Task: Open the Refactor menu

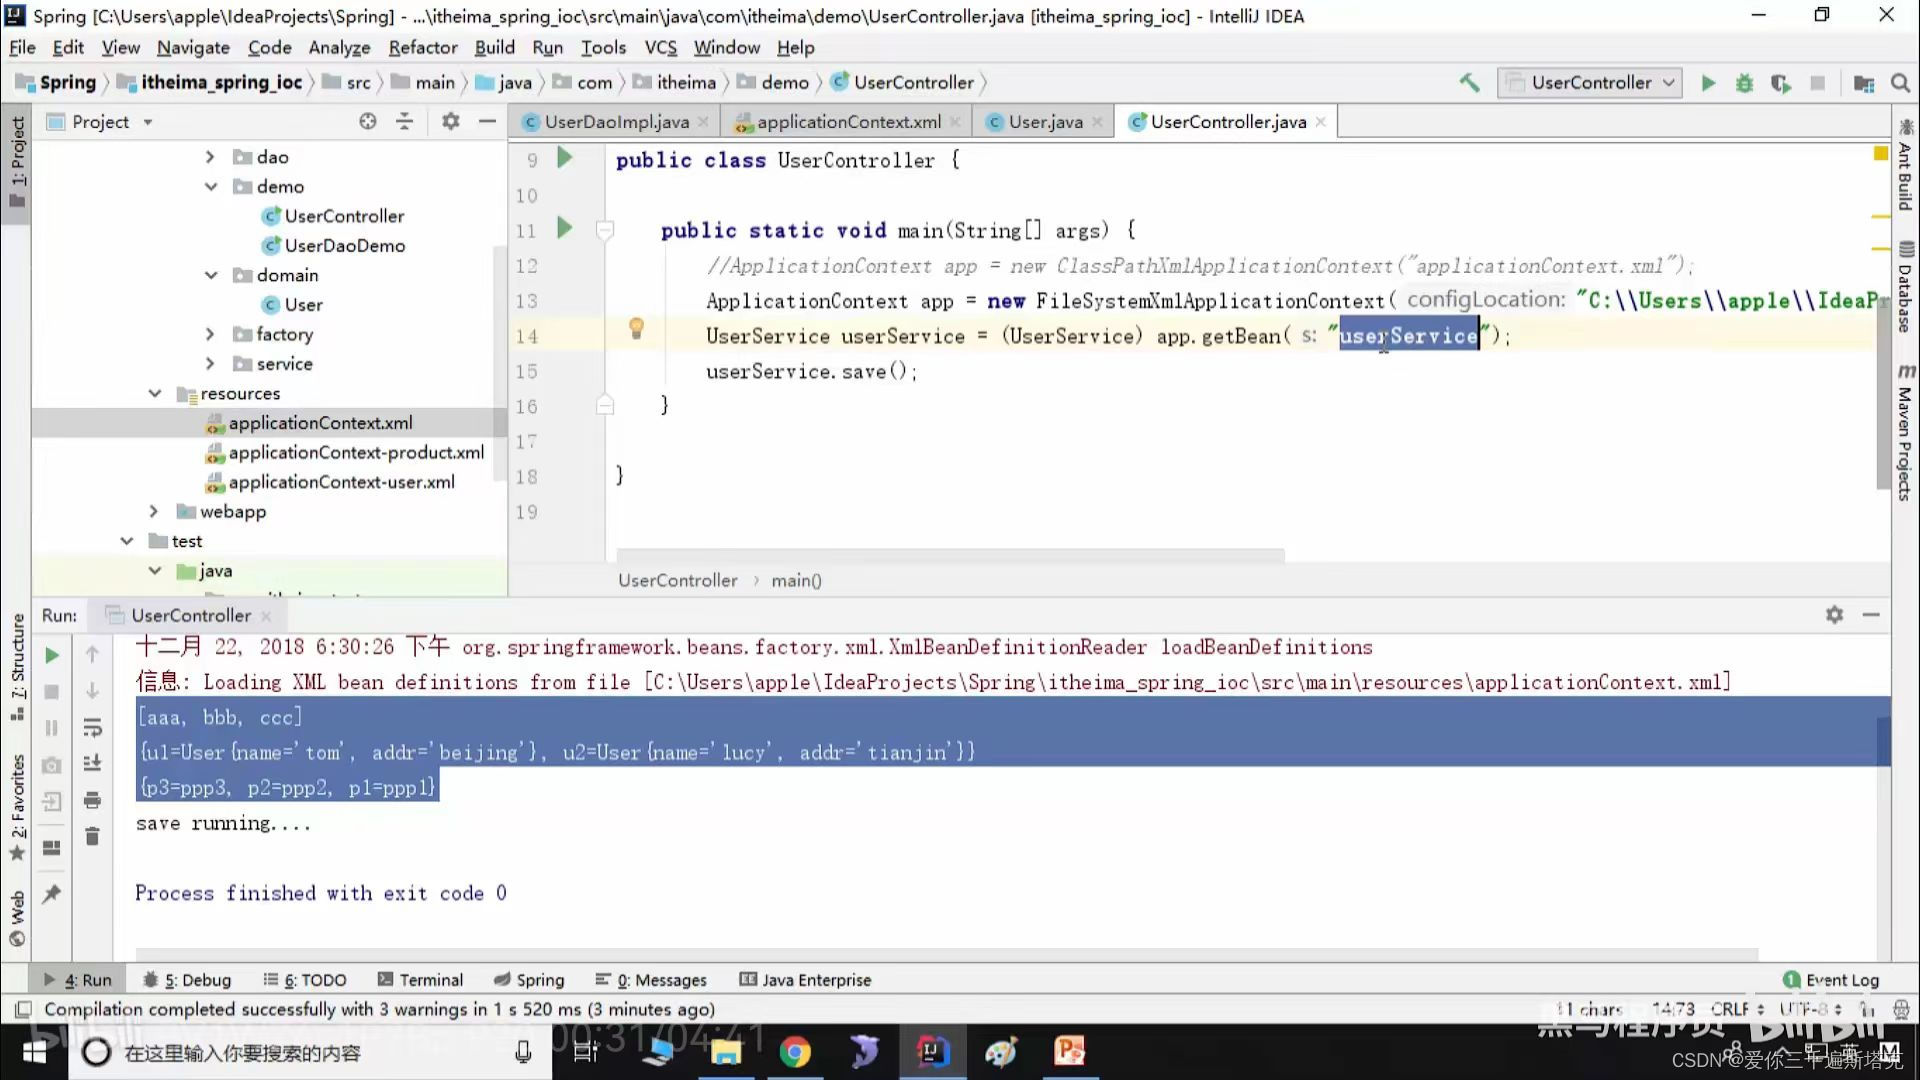Action: [x=422, y=47]
